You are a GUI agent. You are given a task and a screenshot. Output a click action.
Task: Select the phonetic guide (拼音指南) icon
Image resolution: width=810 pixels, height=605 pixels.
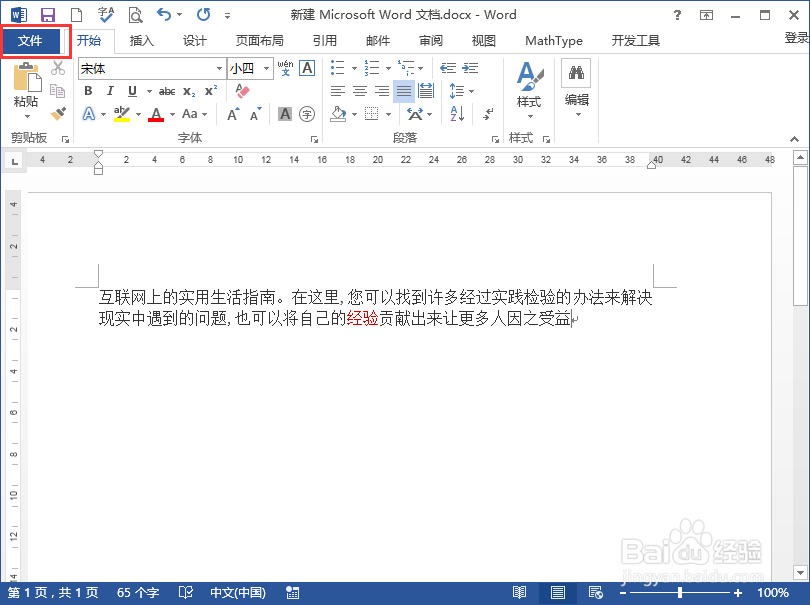[x=284, y=68]
